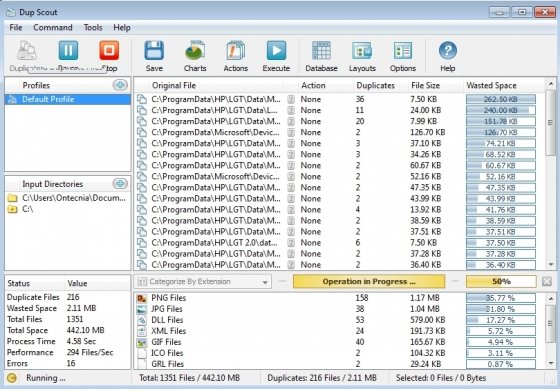
Task: Open the Tools menu
Action: [93, 28]
